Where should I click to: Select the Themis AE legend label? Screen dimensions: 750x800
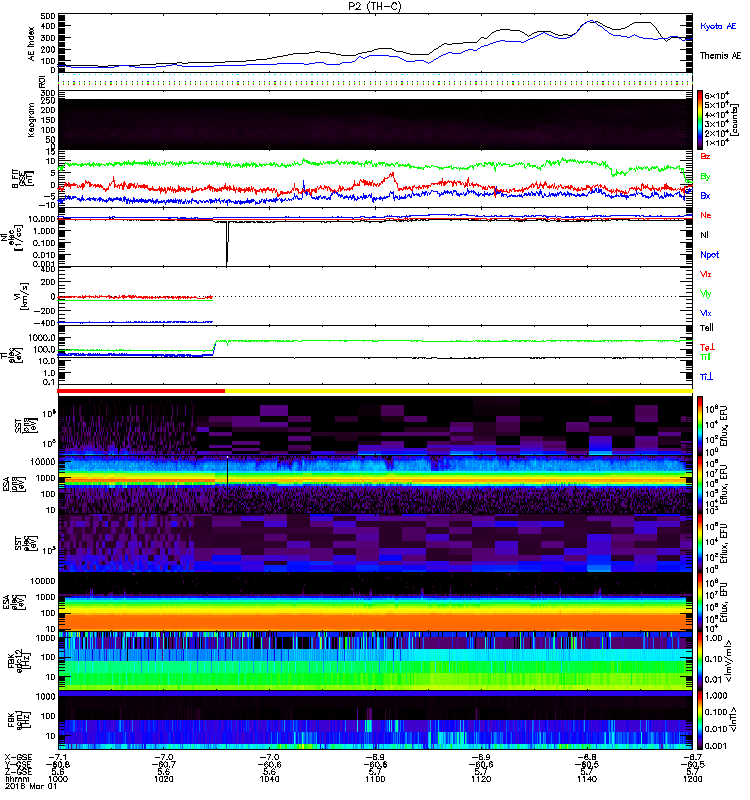tap(720, 56)
